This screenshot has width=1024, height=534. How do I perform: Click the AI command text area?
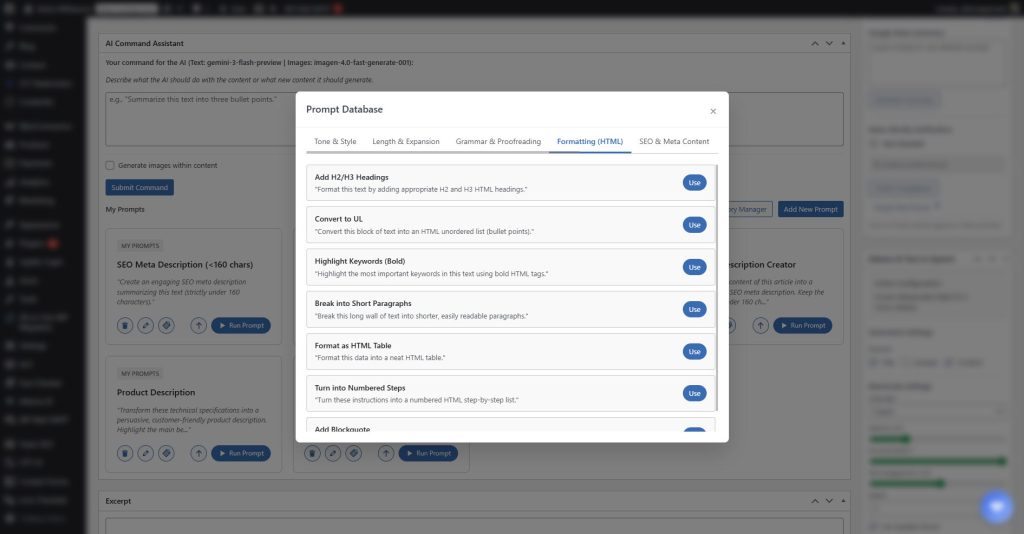474,119
